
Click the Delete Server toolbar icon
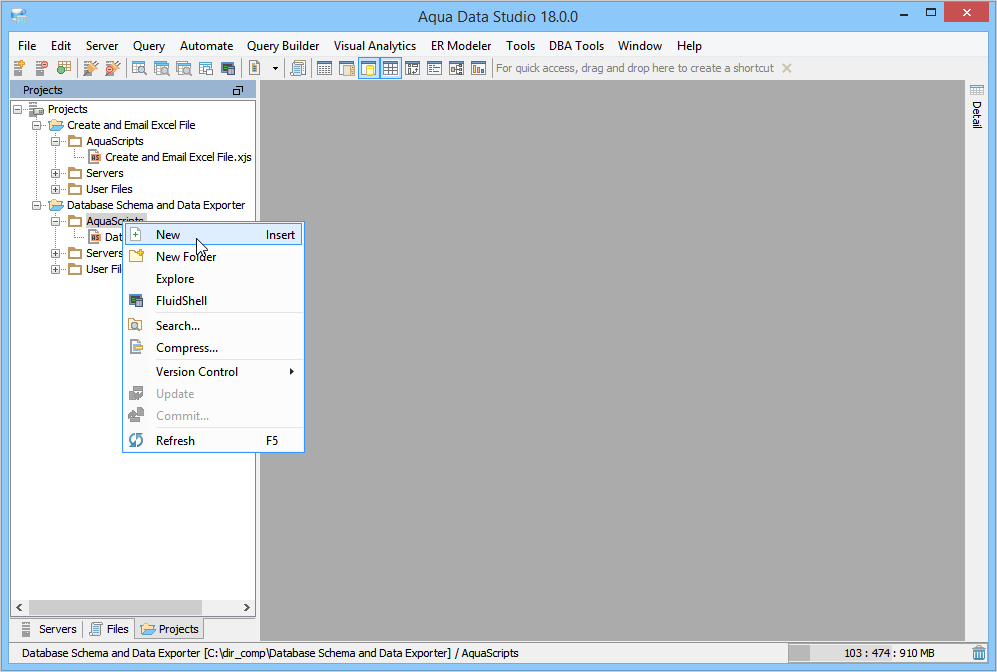pos(41,68)
